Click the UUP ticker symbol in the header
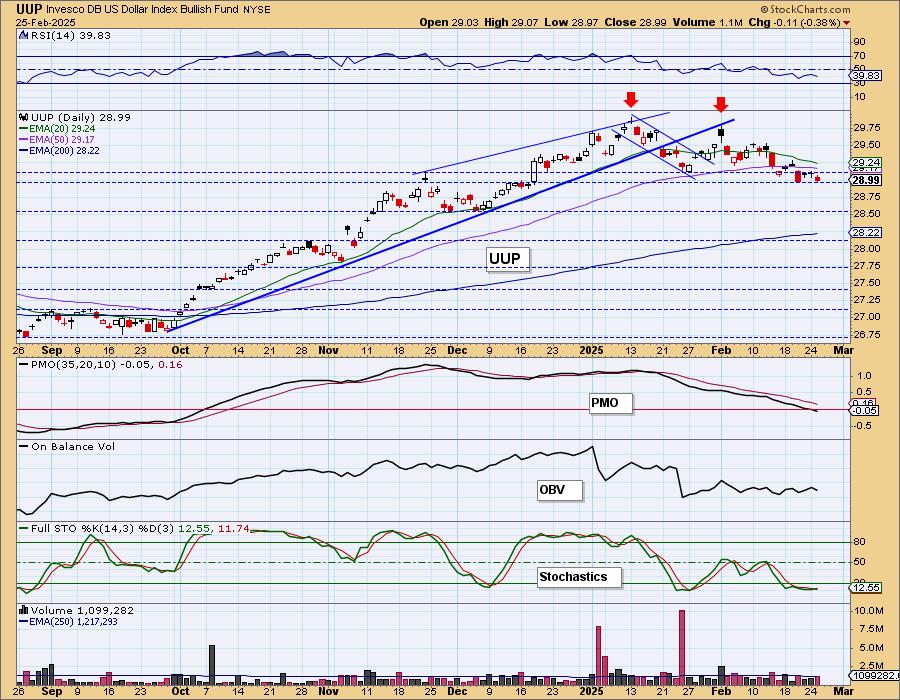 click(x=29, y=9)
